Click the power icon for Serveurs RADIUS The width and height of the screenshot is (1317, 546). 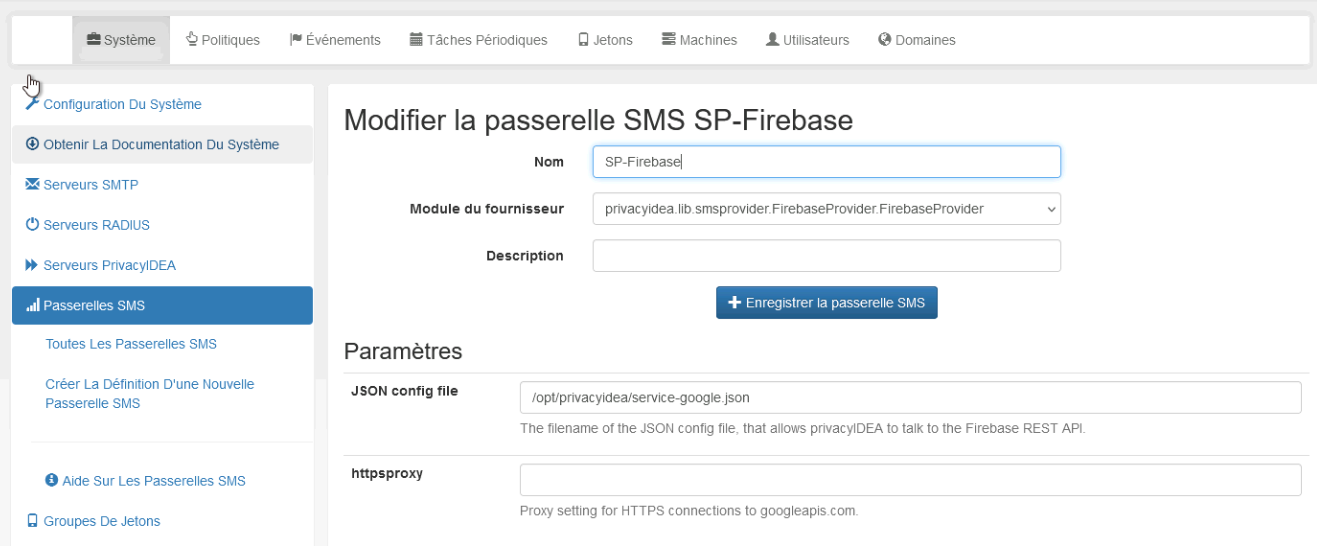[x=32, y=225]
